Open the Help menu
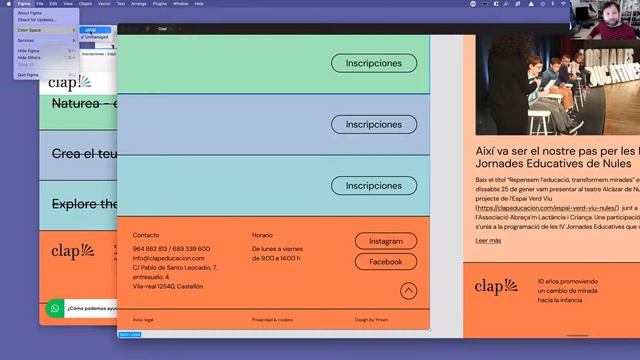The image size is (640, 360). tap(199, 4)
